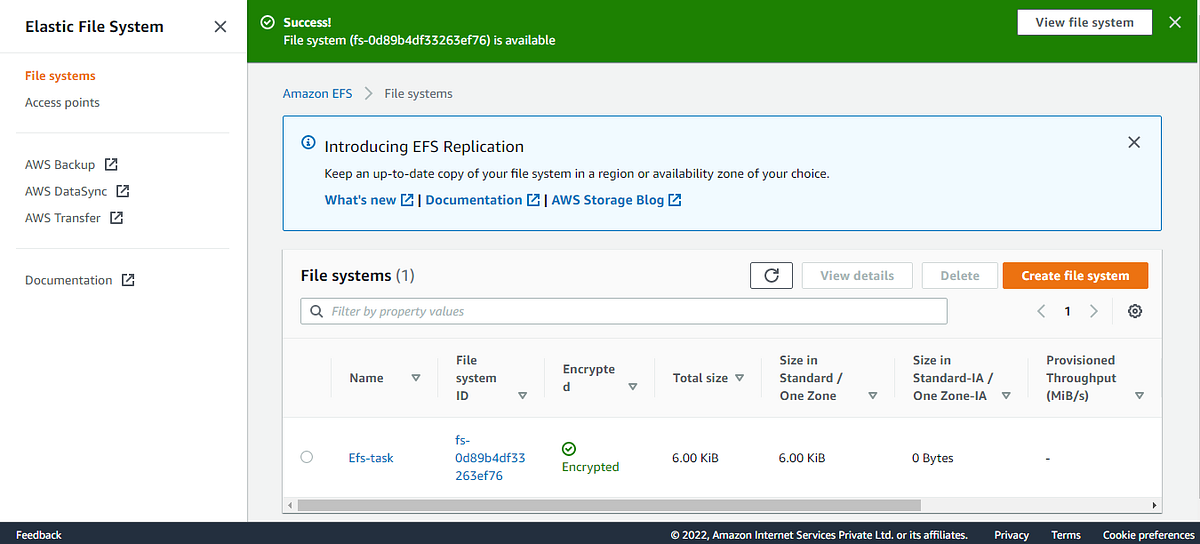
Task: Click the horizontal table scrollbar thumb
Action: click(x=608, y=506)
